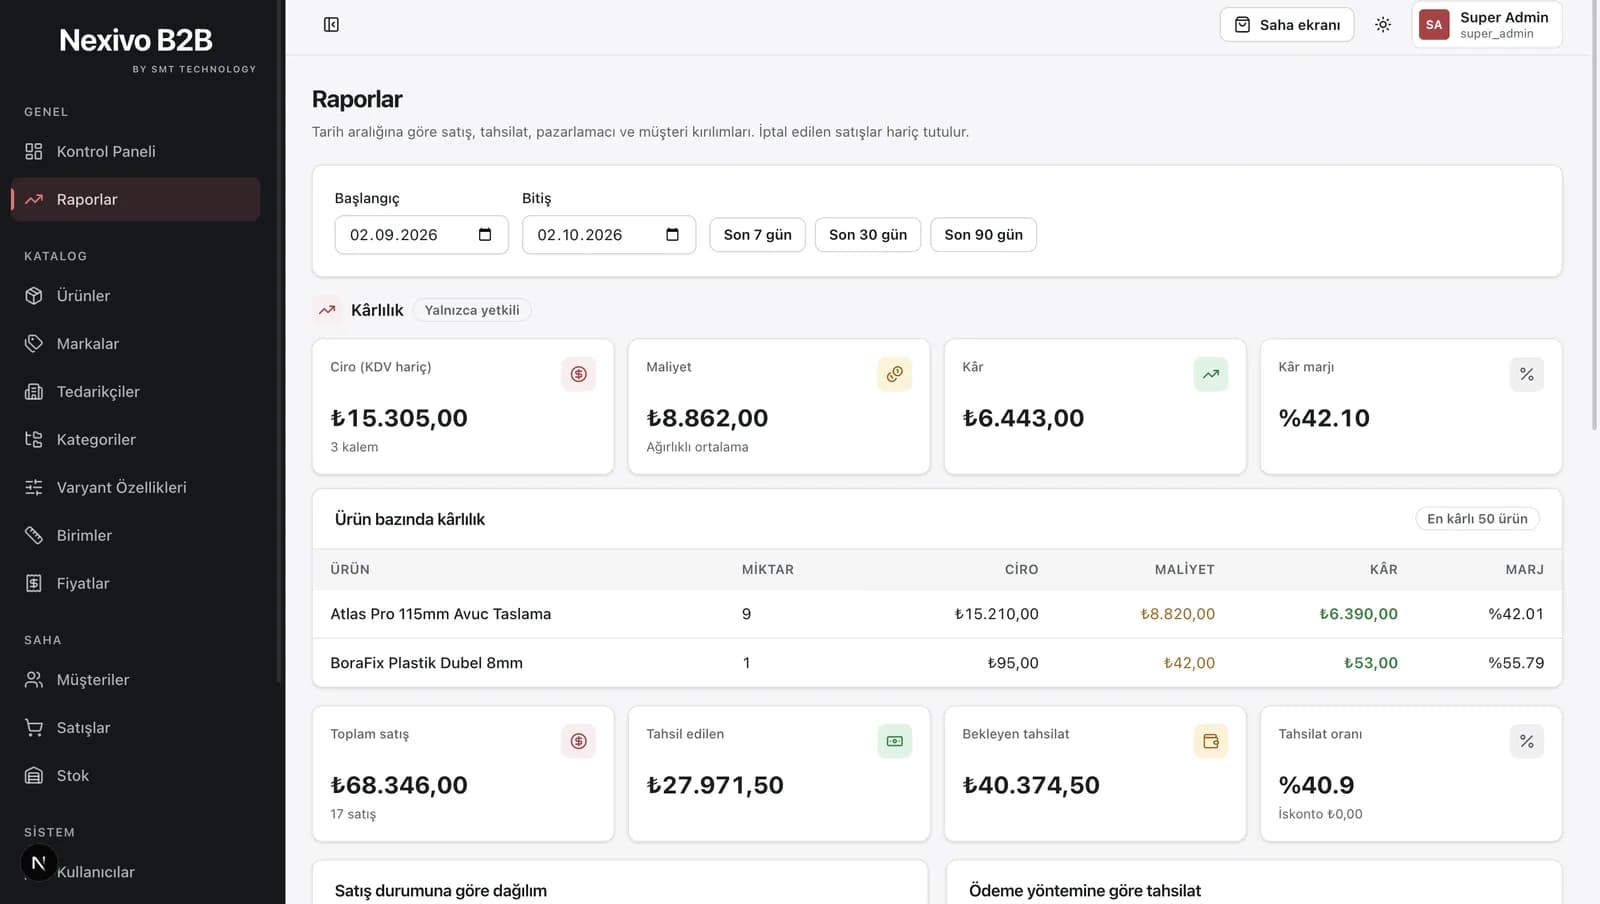Choose the Son 30 gün preset

pyautogui.click(x=868, y=235)
